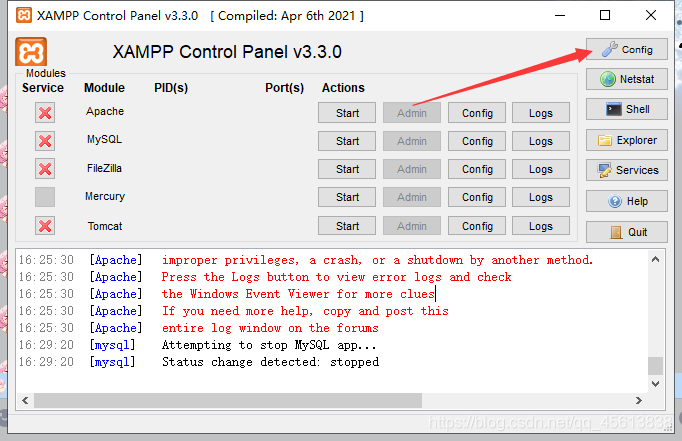682x441 pixels.
Task: Start the MySQL module
Action: pos(347,141)
